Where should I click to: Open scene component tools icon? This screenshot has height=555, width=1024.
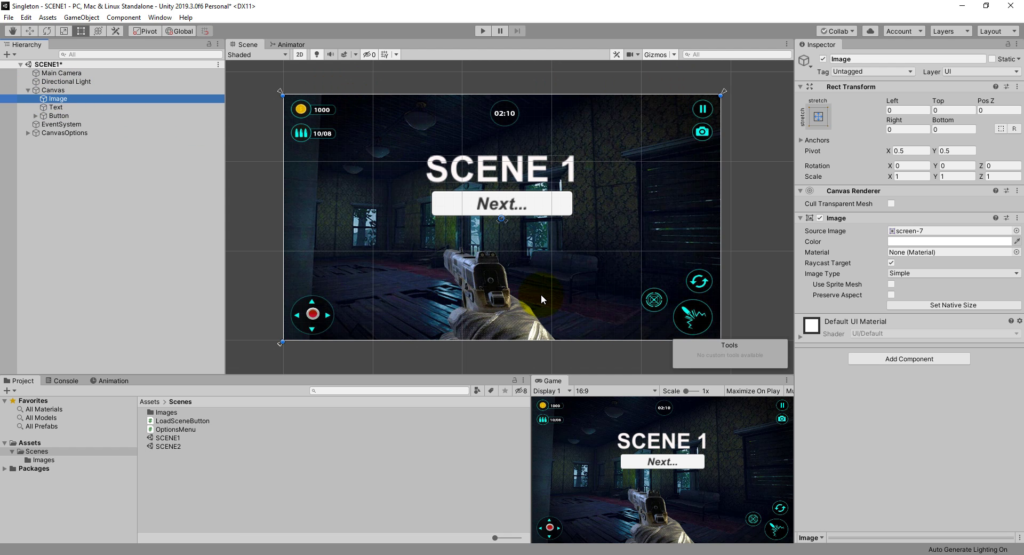pos(616,54)
